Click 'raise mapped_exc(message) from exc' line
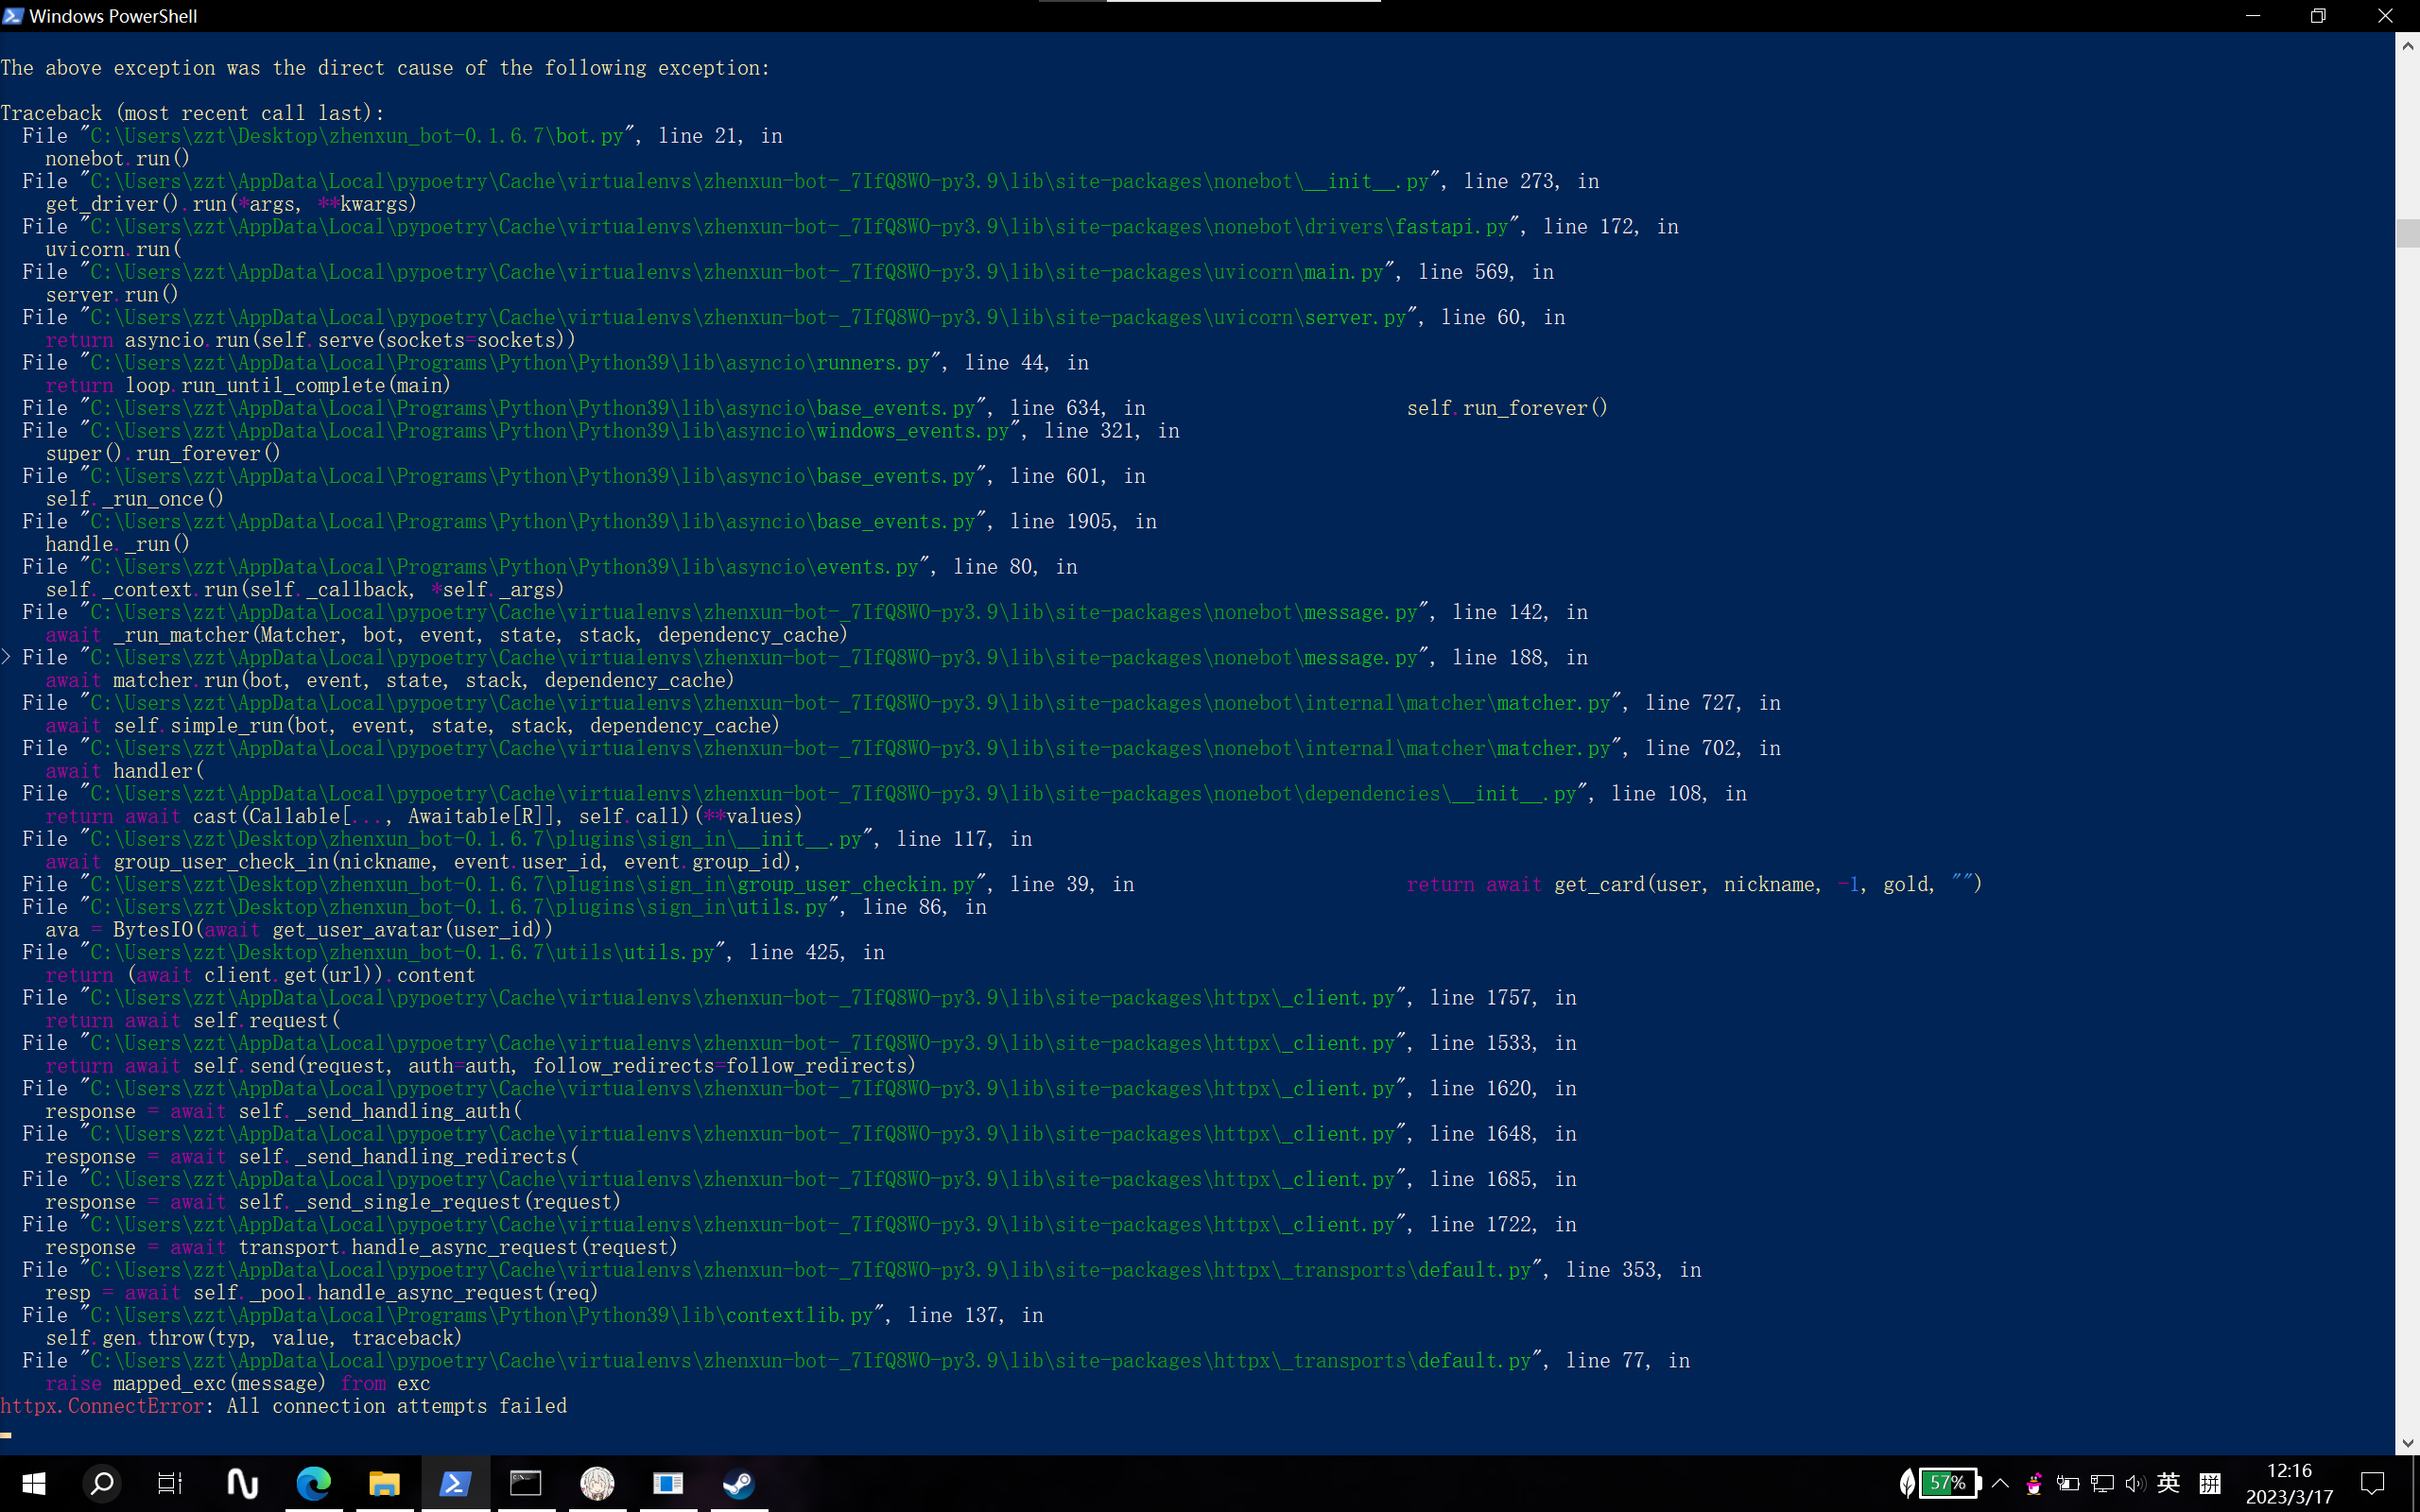 (x=238, y=1384)
